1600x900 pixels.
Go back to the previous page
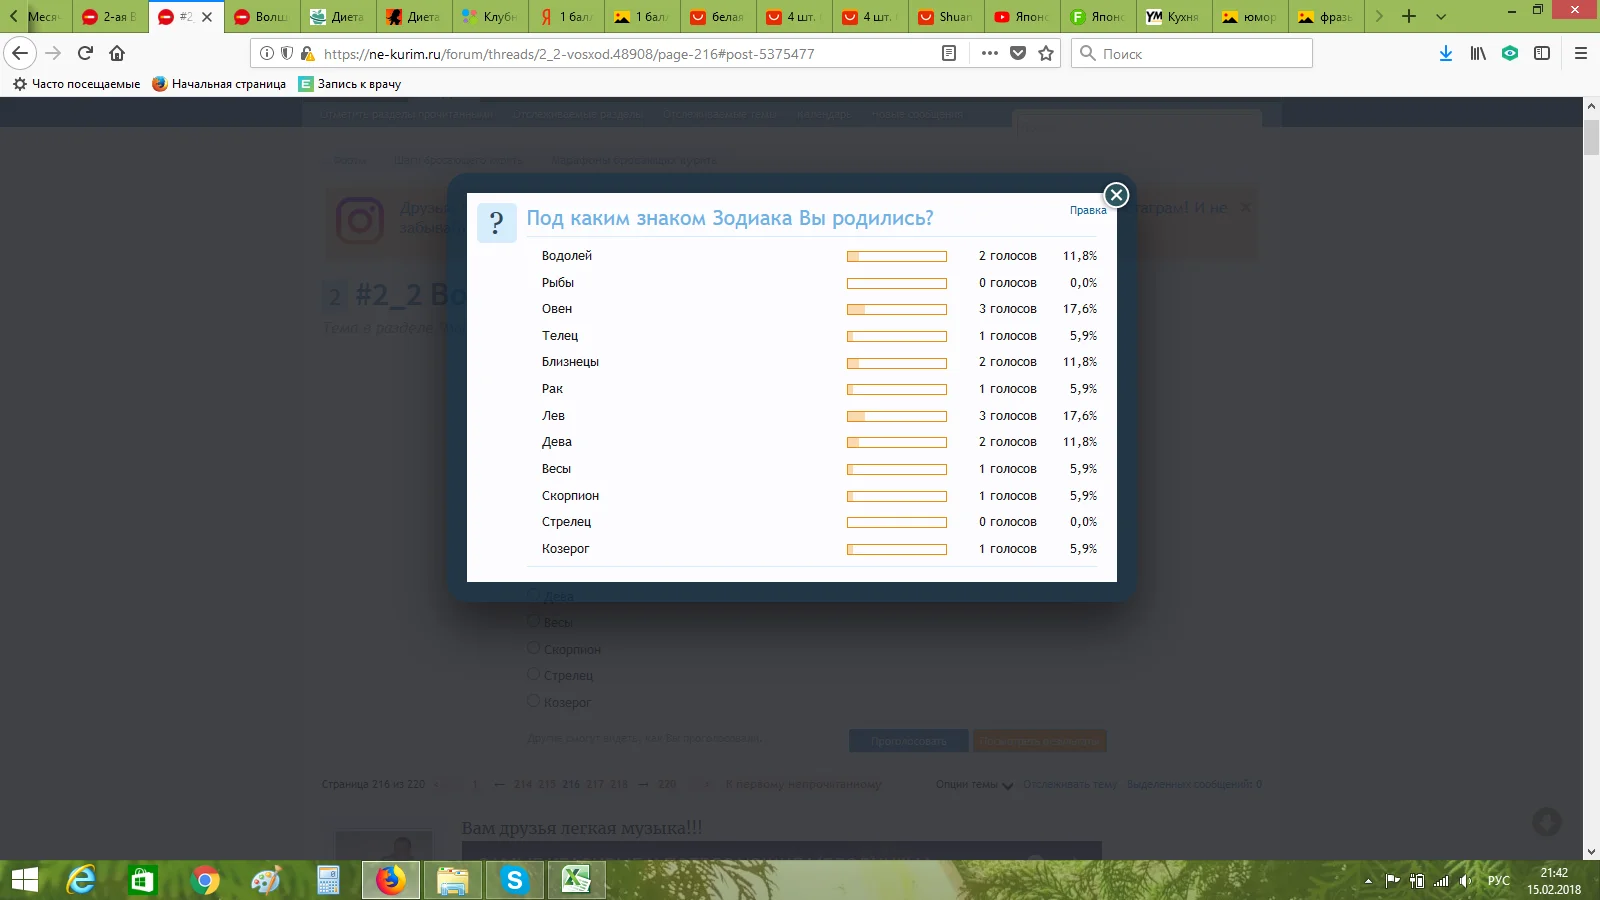click(20, 53)
